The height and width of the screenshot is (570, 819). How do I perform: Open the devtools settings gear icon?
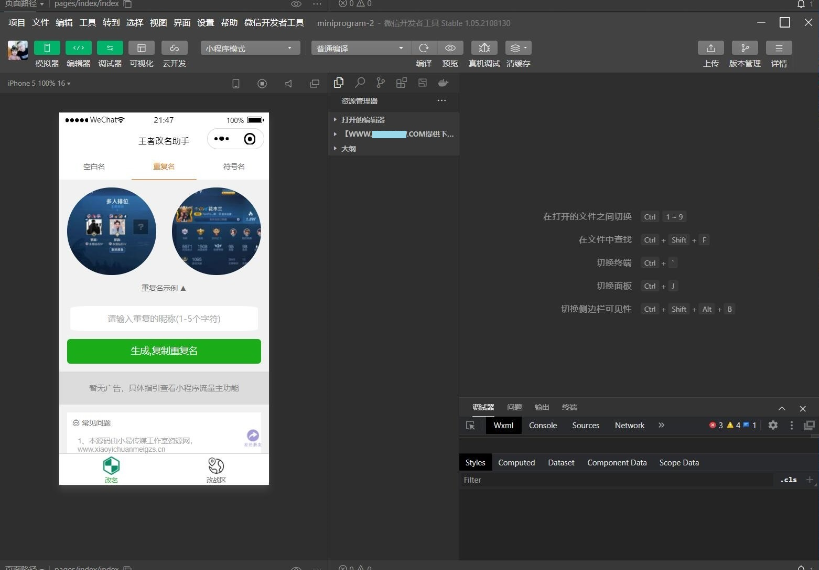click(773, 425)
